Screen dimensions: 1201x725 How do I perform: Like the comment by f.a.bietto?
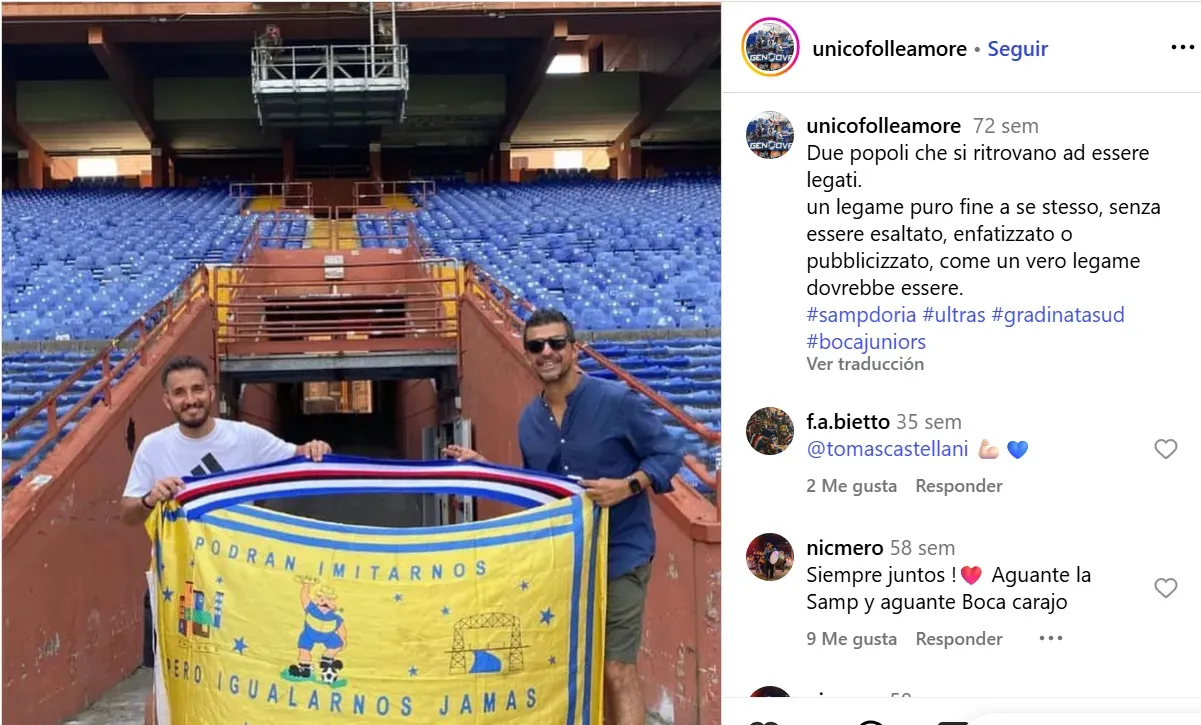(x=1166, y=450)
